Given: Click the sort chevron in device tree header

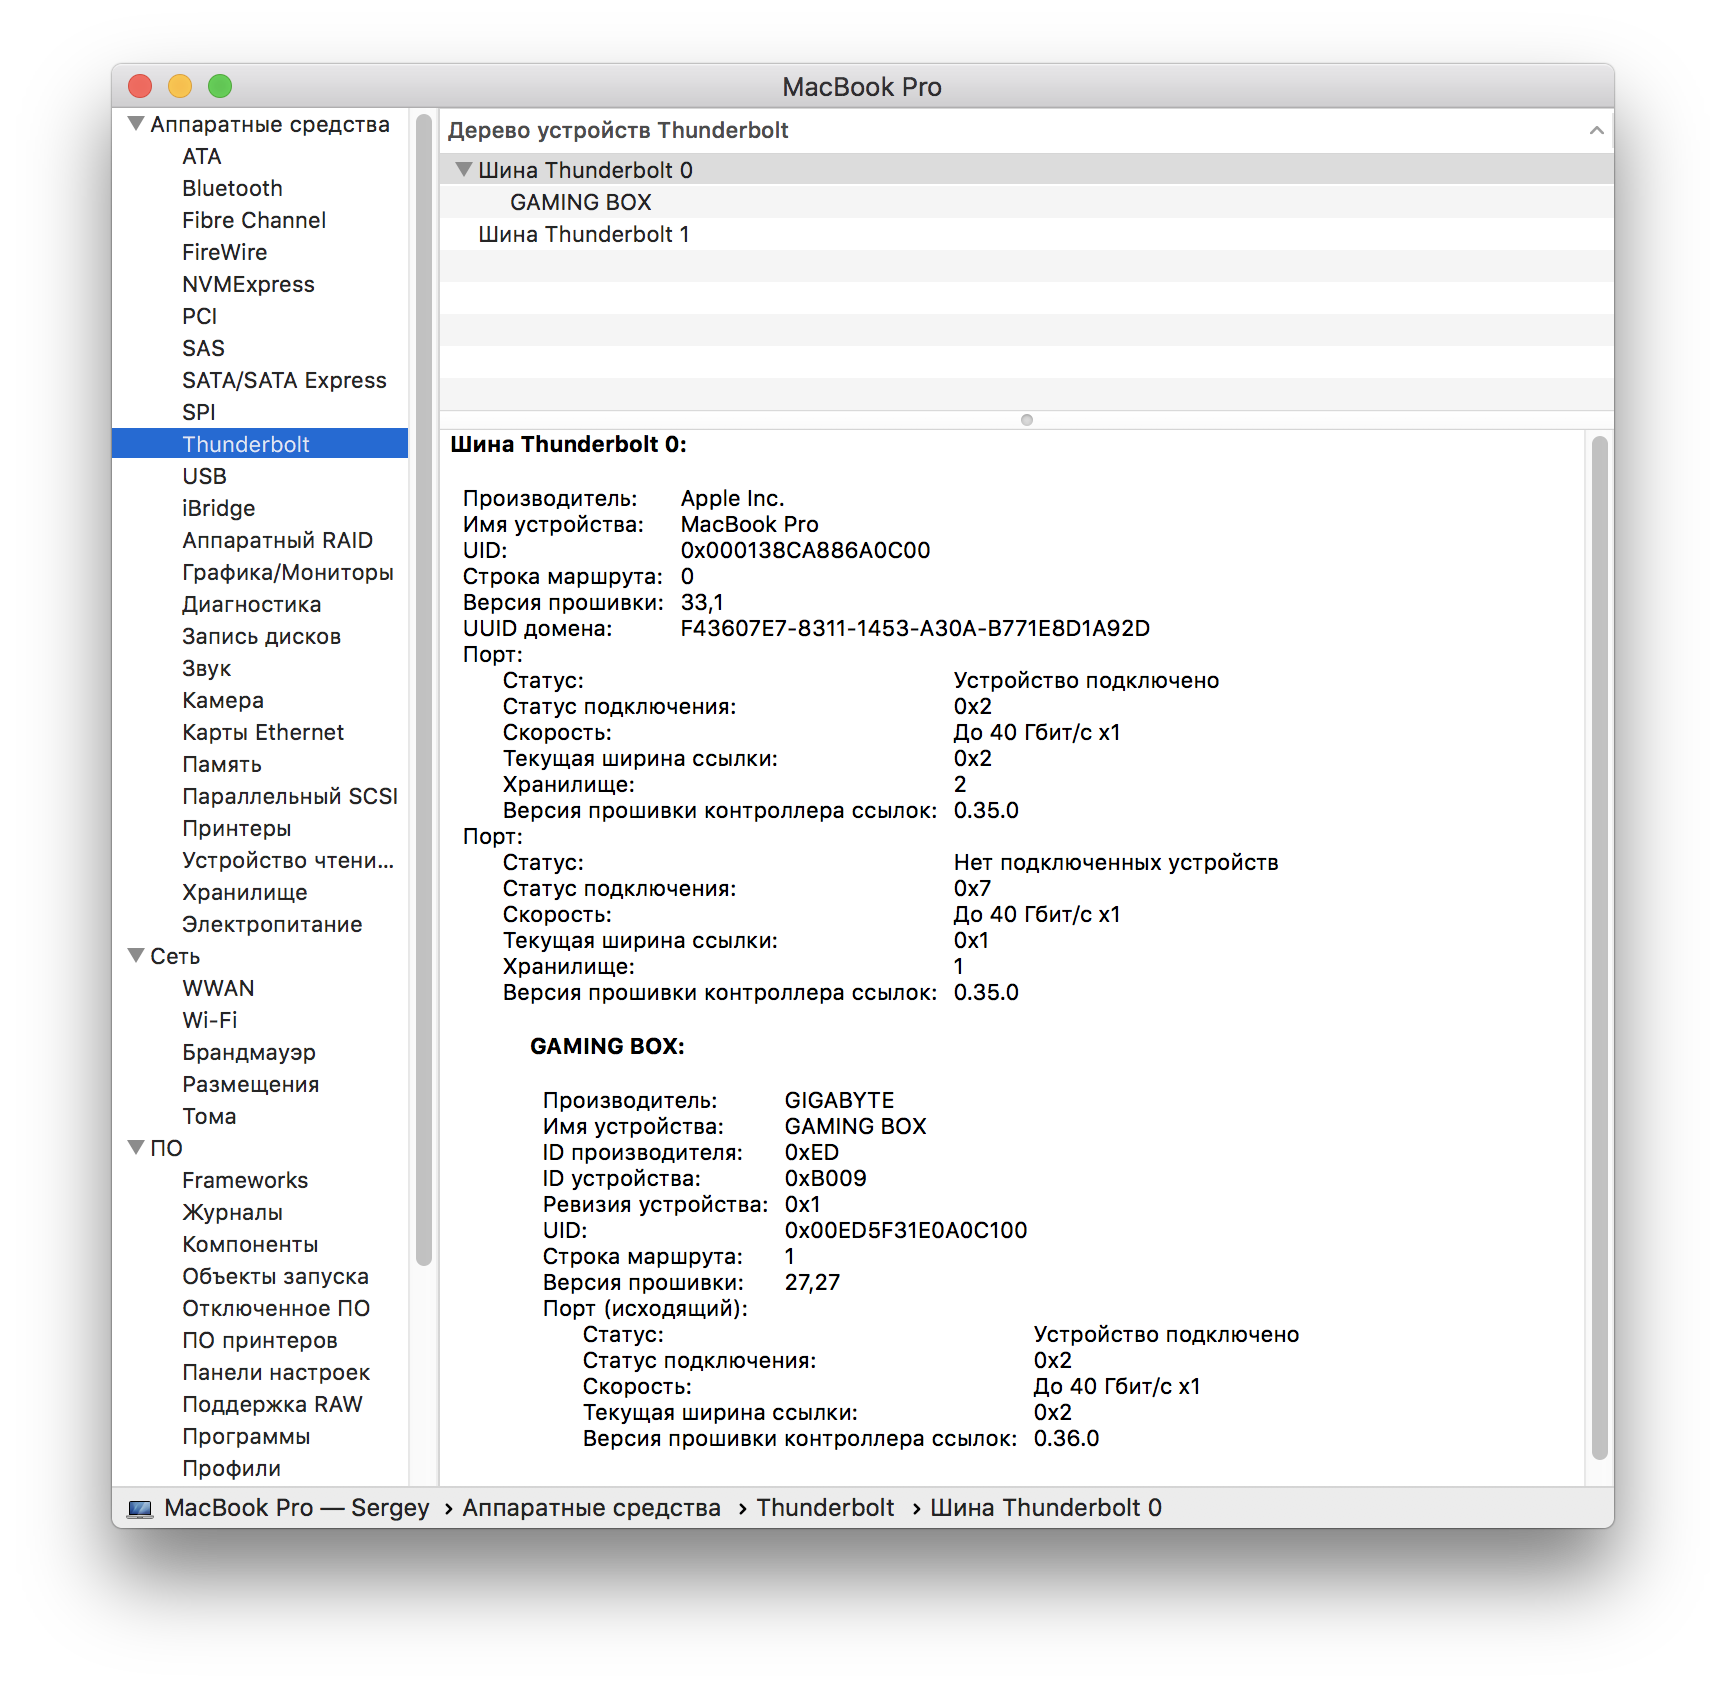Looking at the screenshot, I should 1596,131.
